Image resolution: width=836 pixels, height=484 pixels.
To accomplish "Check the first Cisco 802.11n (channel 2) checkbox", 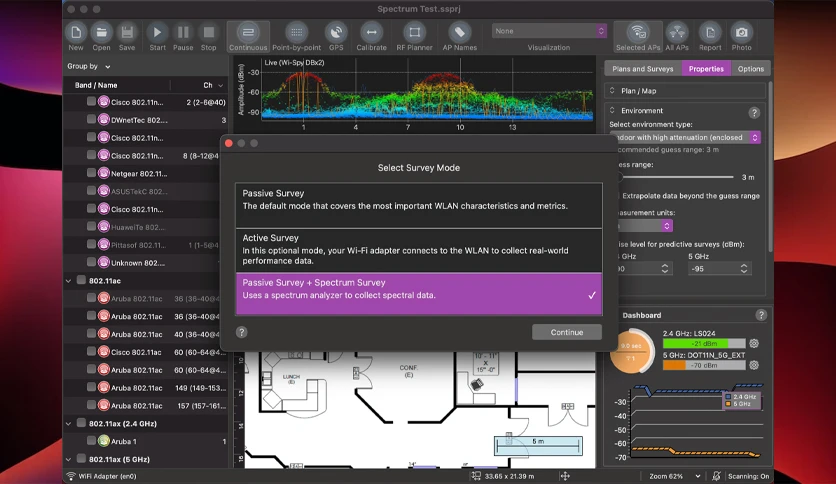I will [91, 101].
